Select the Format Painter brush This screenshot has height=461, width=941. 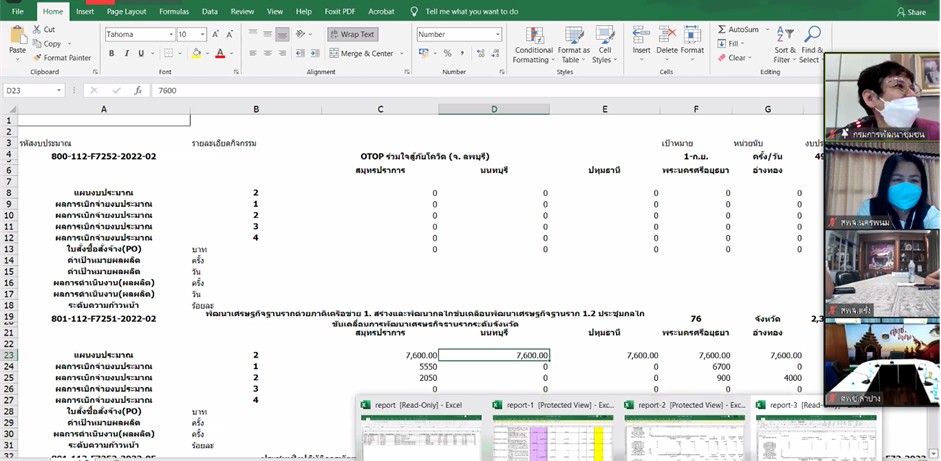(x=37, y=58)
